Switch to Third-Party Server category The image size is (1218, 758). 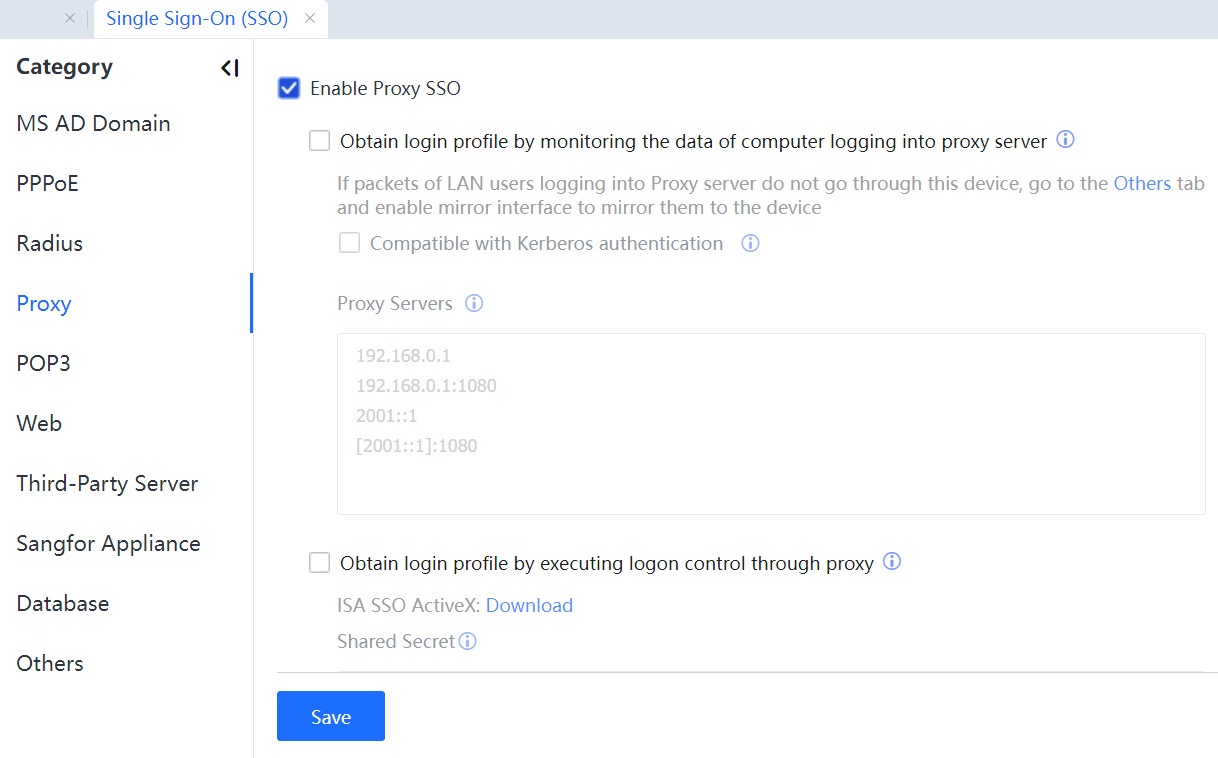[107, 483]
